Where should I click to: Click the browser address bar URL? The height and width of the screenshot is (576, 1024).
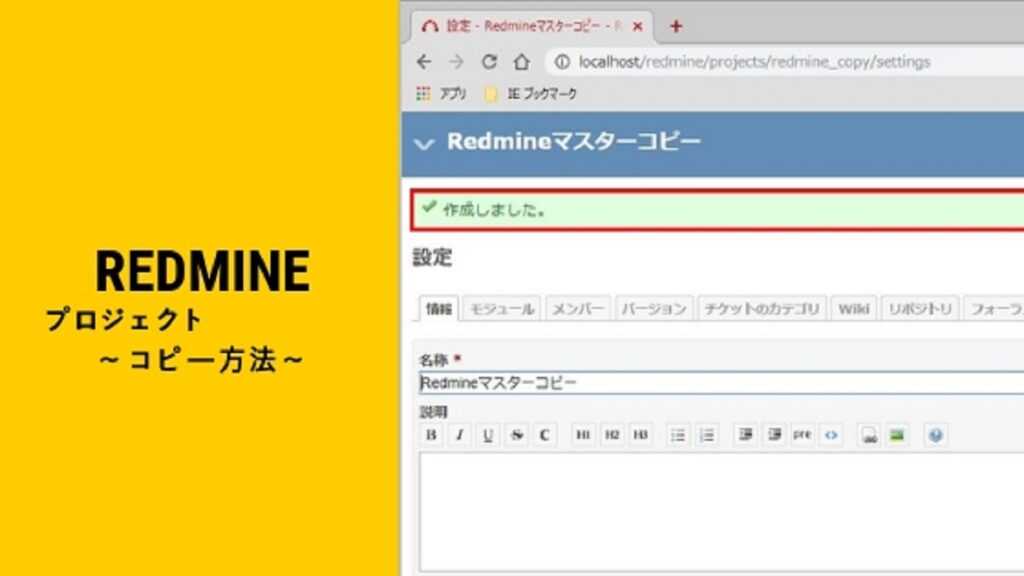(754, 62)
